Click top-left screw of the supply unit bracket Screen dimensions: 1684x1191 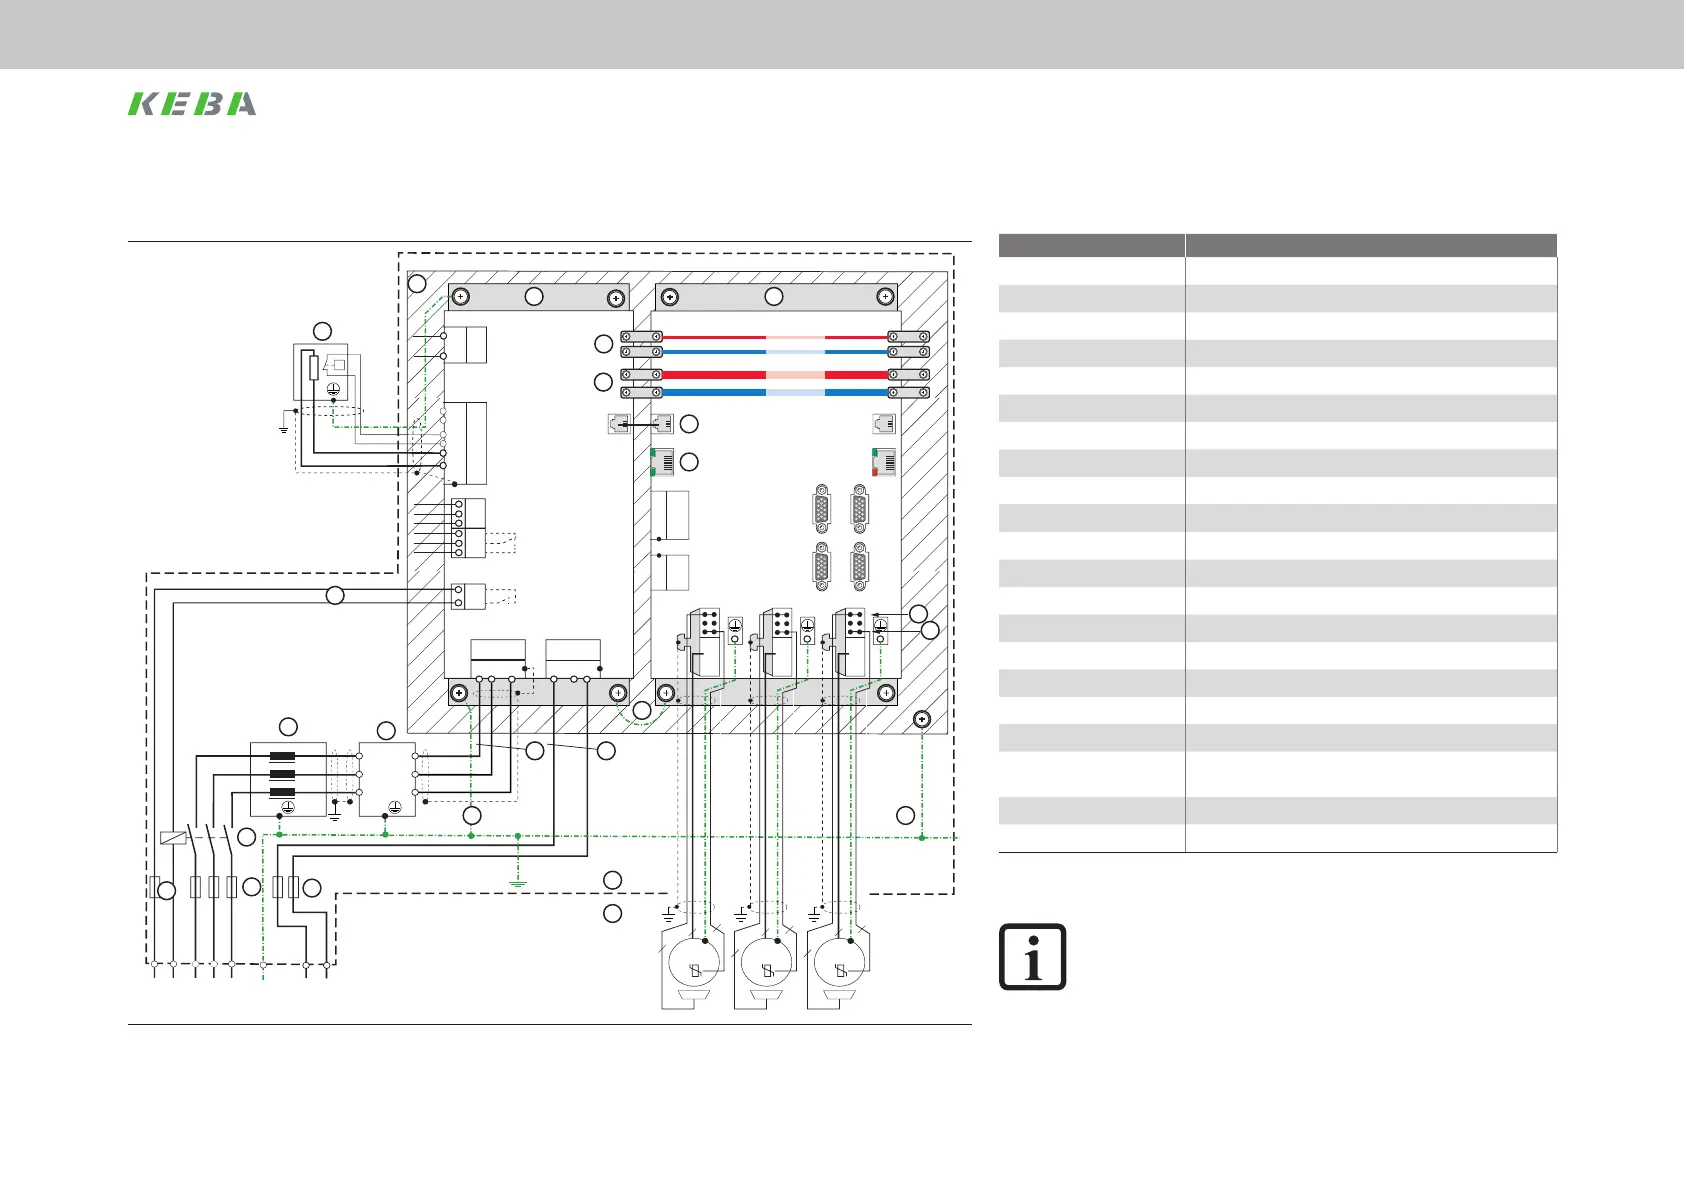(460, 297)
